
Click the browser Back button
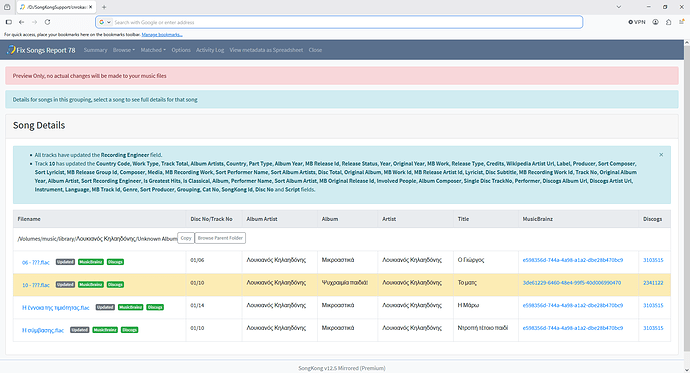(x=22, y=22)
